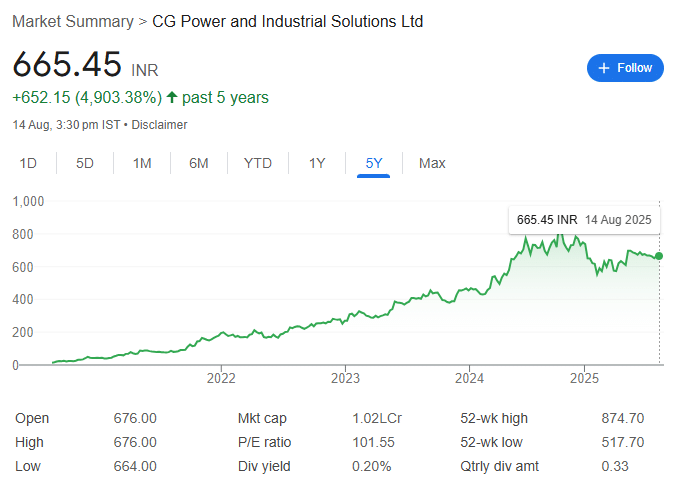Select the 6M time range tab
Image resolution: width=694 pixels, height=494 pixels.
(199, 163)
